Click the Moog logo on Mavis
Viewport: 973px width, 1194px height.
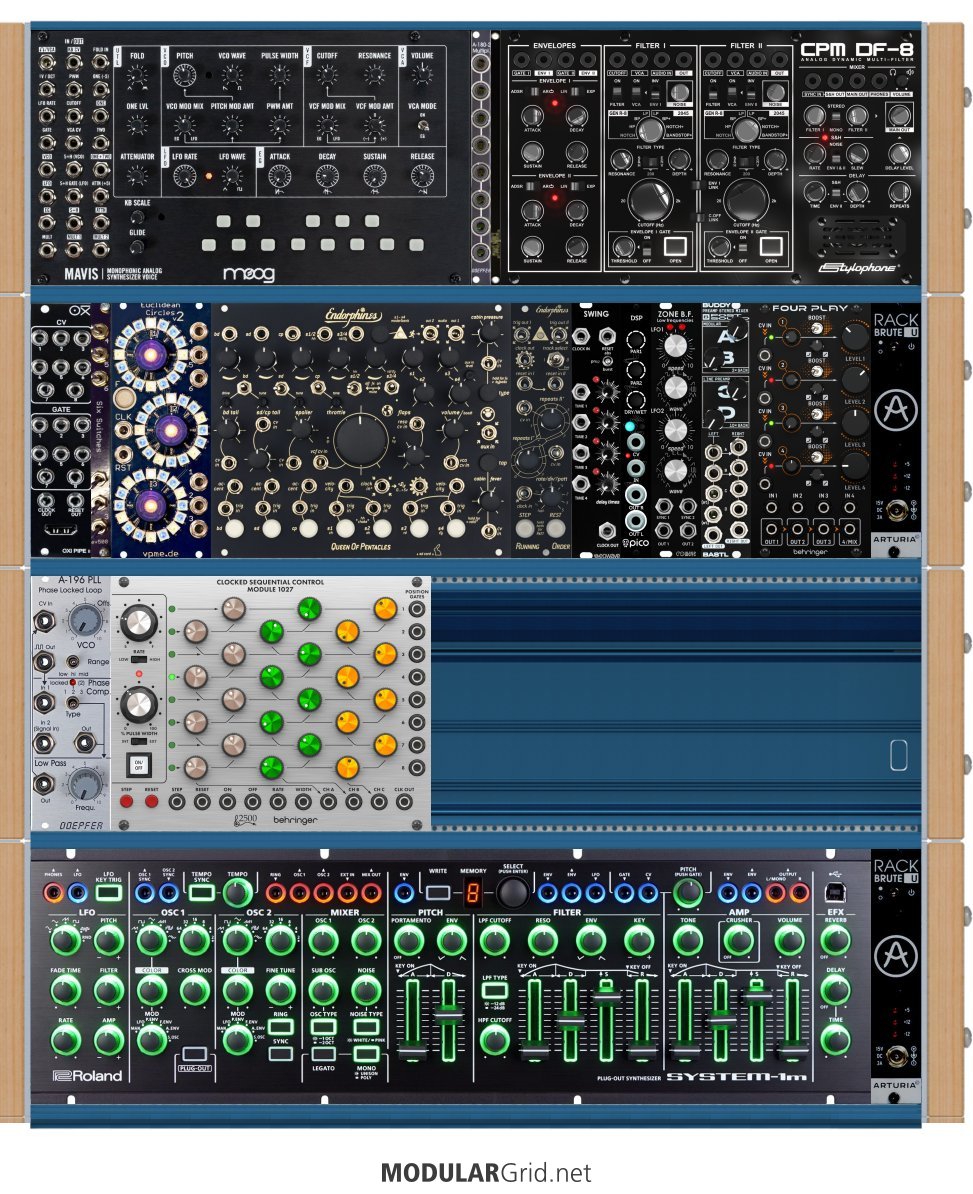[248, 273]
